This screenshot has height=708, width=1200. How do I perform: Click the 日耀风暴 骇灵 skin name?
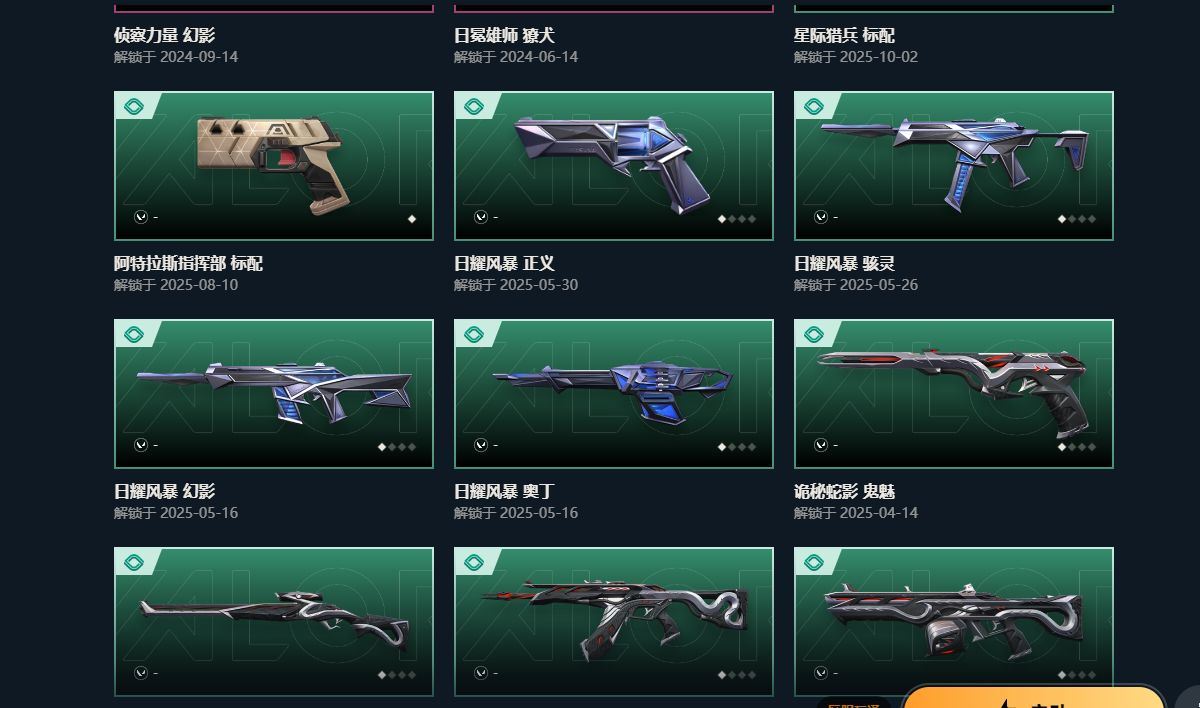click(x=844, y=264)
